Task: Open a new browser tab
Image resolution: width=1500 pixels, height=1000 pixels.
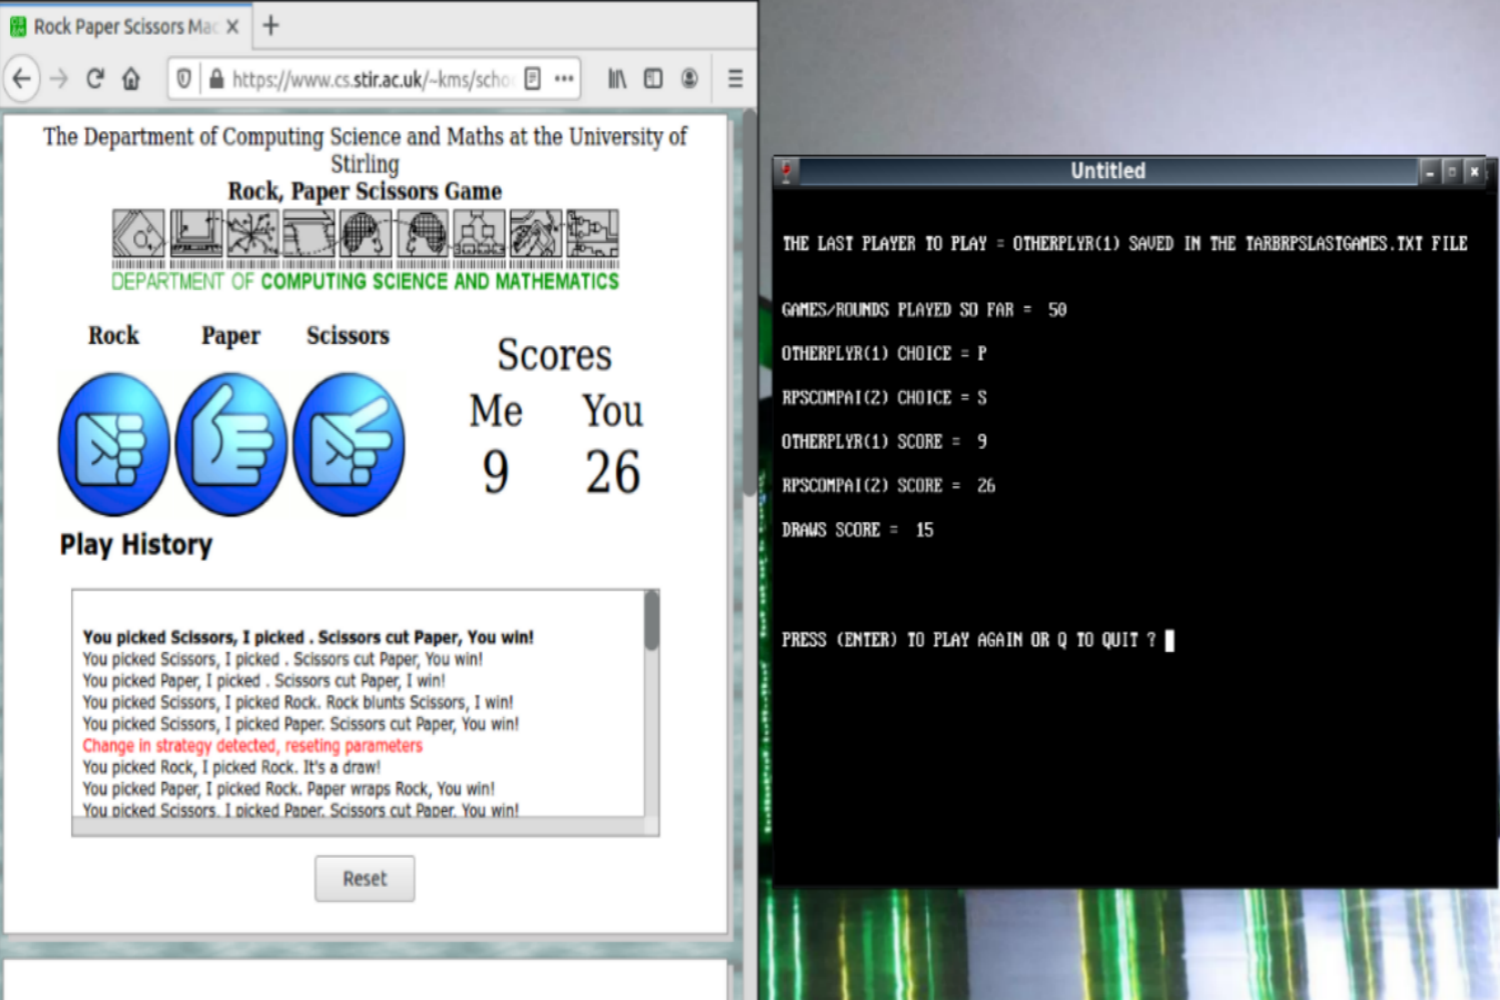Action: point(270,26)
